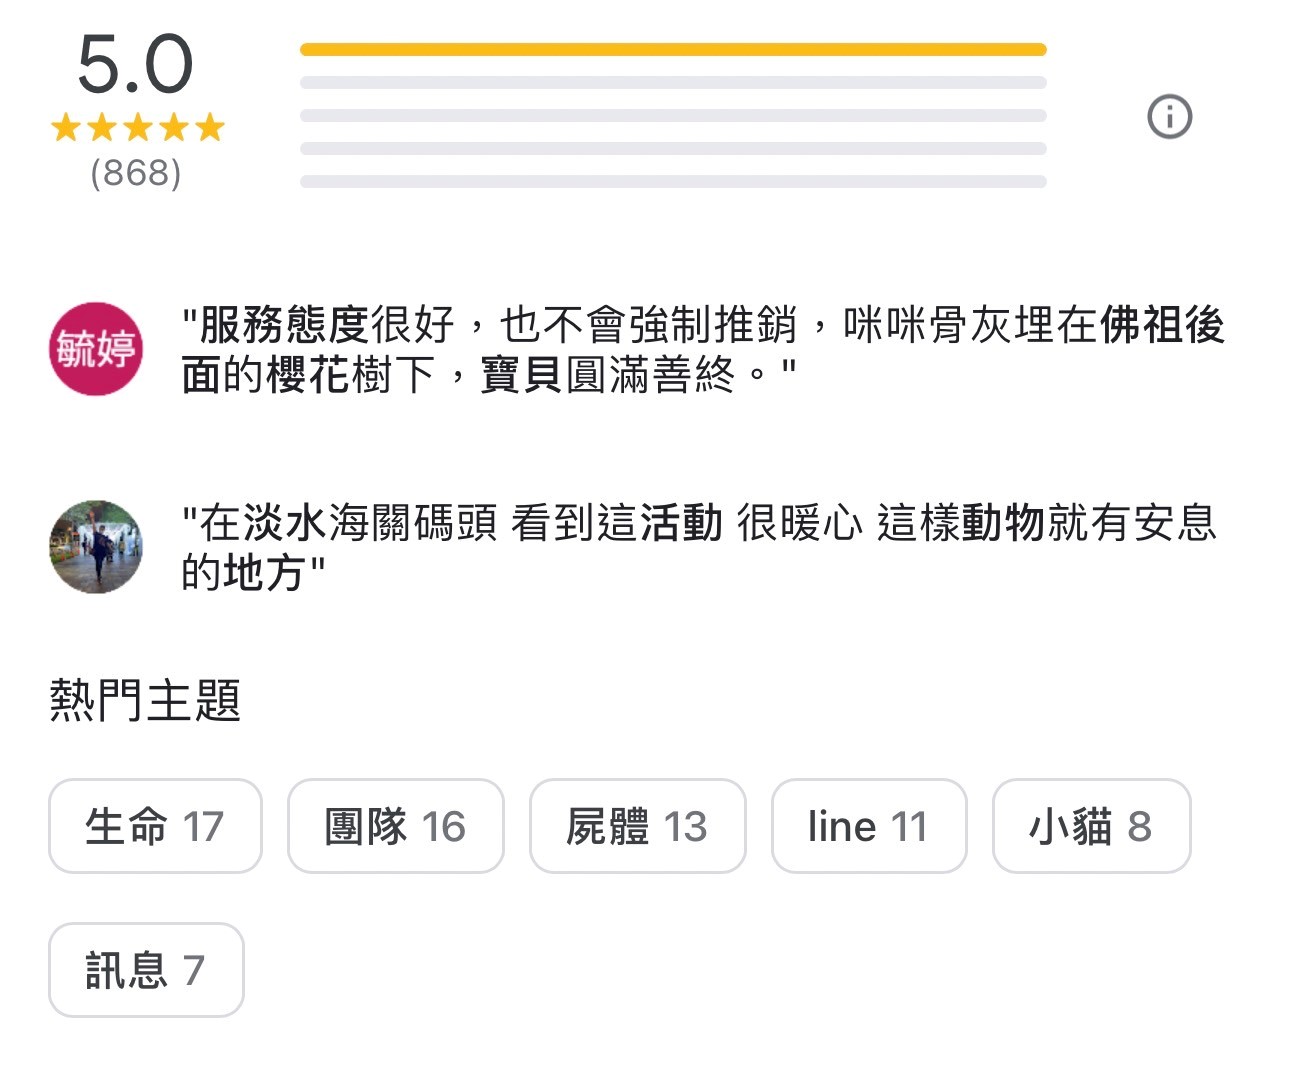Select the 團隊 16 topic chip
1290x1070 pixels.
tap(395, 826)
